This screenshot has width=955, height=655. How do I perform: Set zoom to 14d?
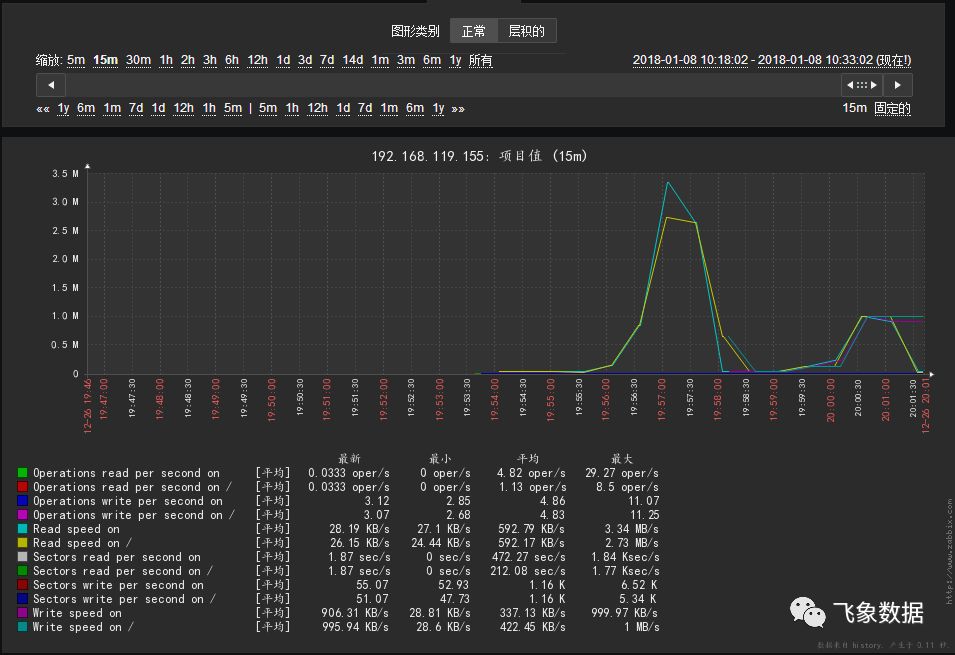pyautogui.click(x=353, y=60)
